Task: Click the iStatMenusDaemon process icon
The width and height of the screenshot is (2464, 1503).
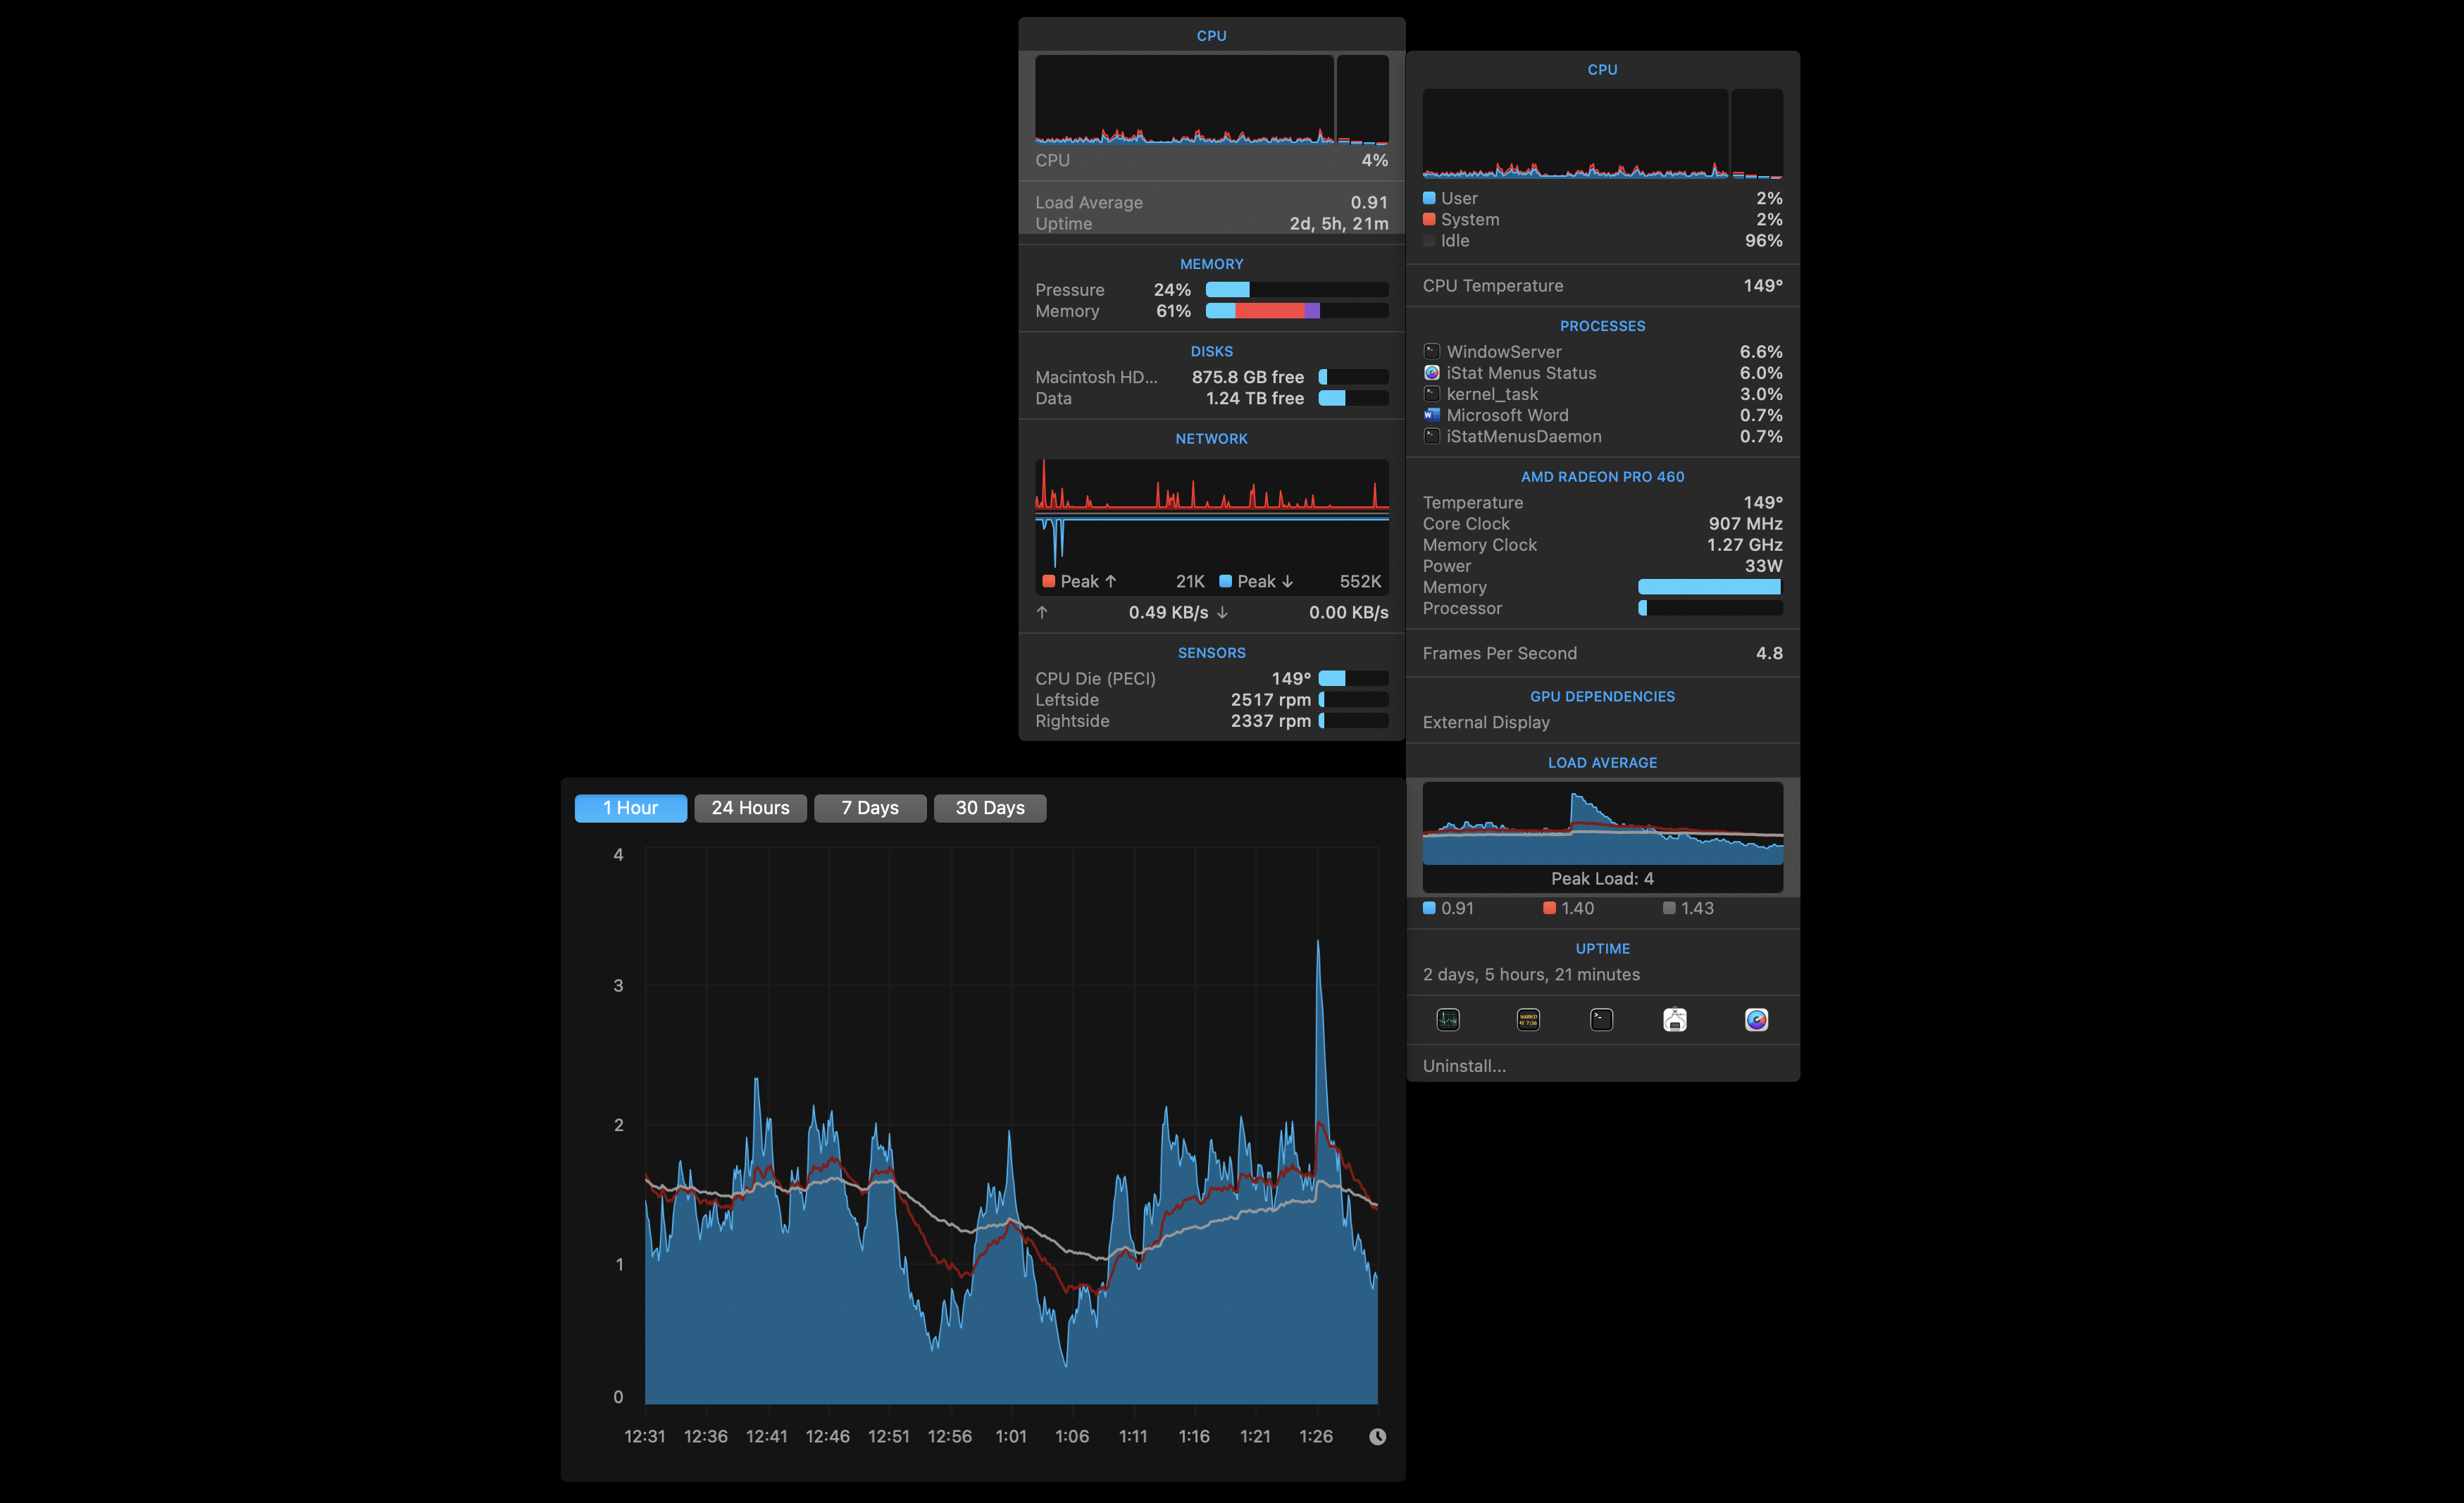Action: (x=1433, y=435)
